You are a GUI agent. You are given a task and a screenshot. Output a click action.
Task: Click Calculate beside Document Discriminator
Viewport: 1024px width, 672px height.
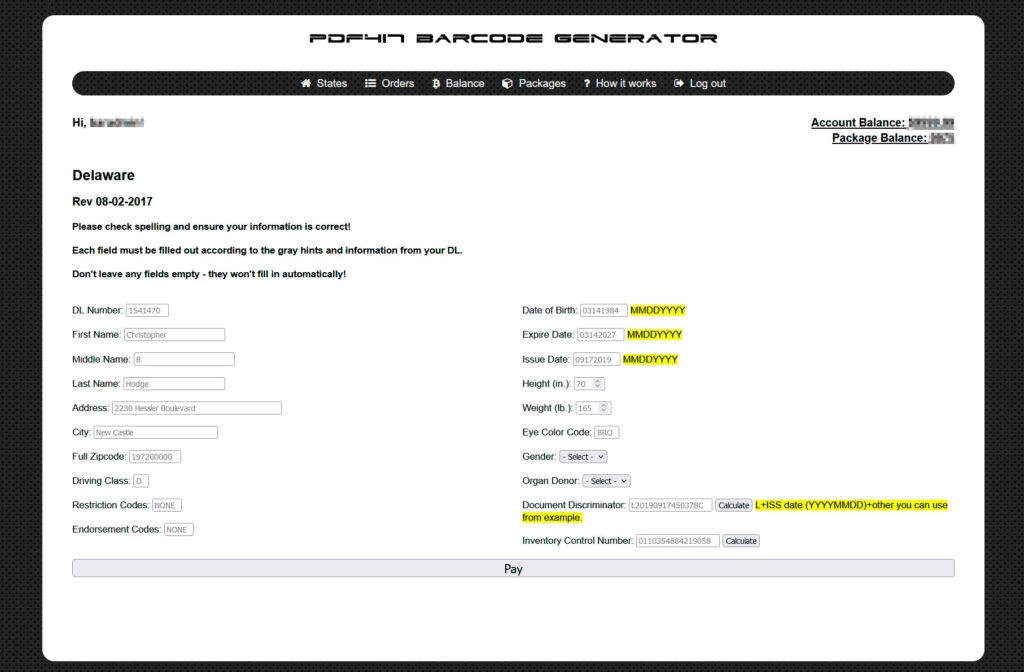[x=734, y=505]
